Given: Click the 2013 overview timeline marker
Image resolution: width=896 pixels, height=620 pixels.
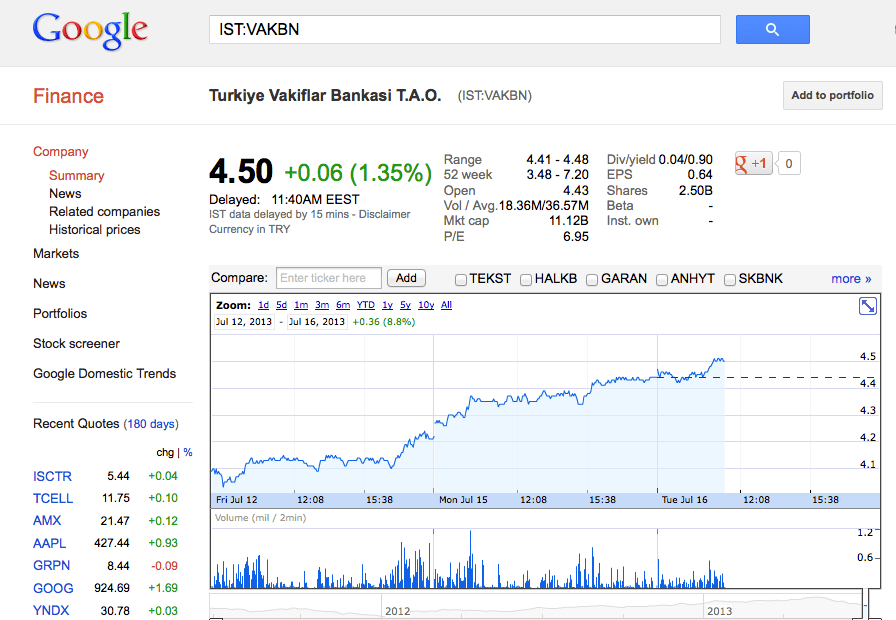Looking at the screenshot, I should coord(719,611).
